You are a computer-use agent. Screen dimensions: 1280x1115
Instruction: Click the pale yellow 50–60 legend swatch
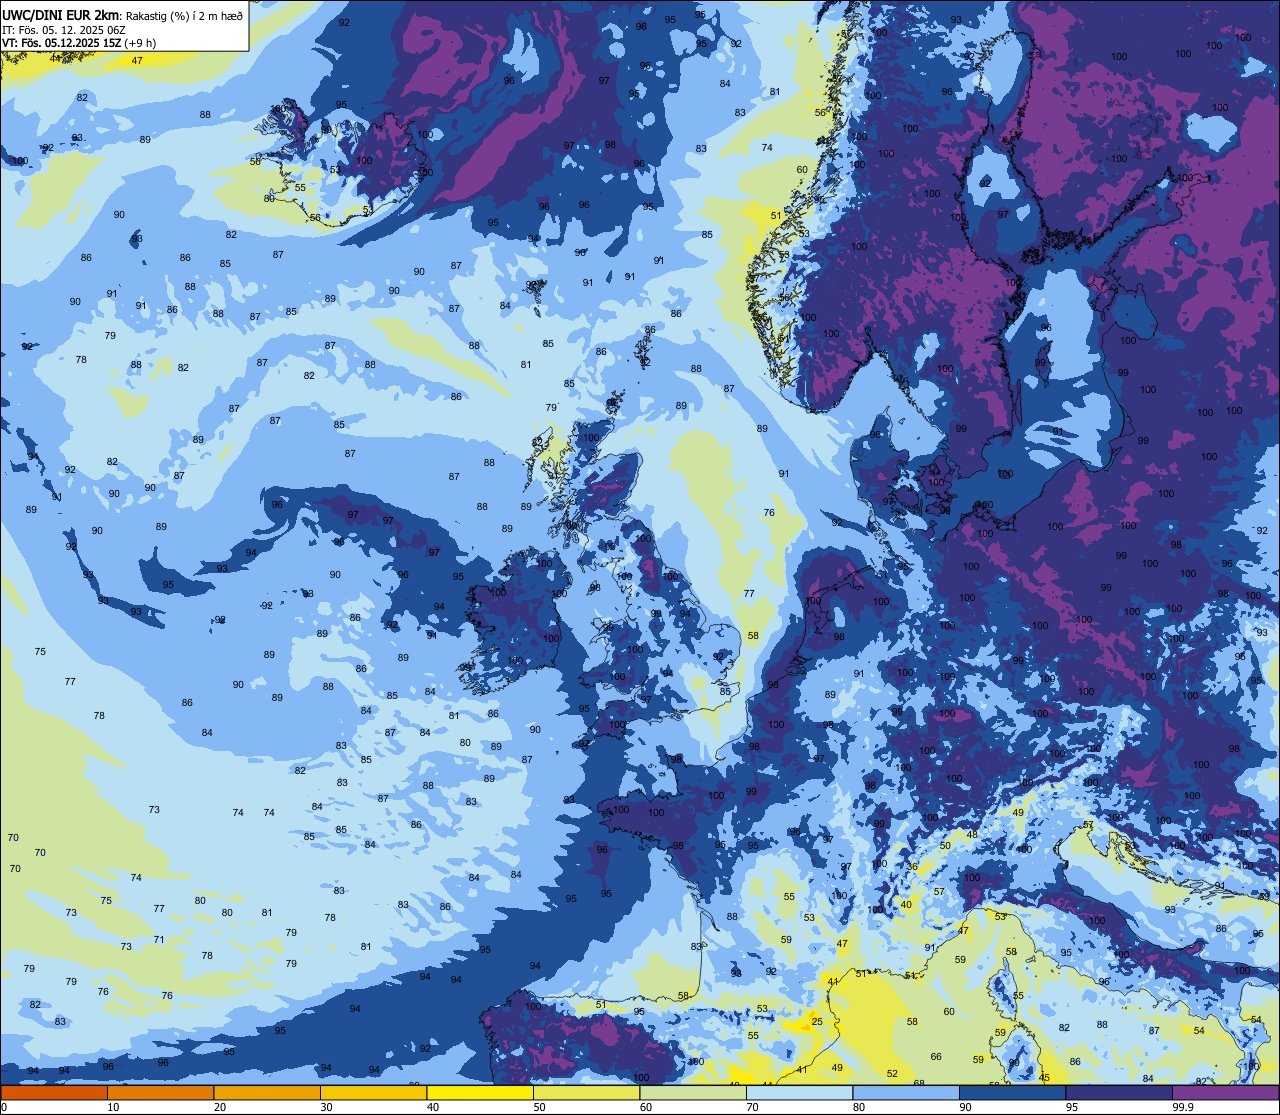[x=586, y=1092]
